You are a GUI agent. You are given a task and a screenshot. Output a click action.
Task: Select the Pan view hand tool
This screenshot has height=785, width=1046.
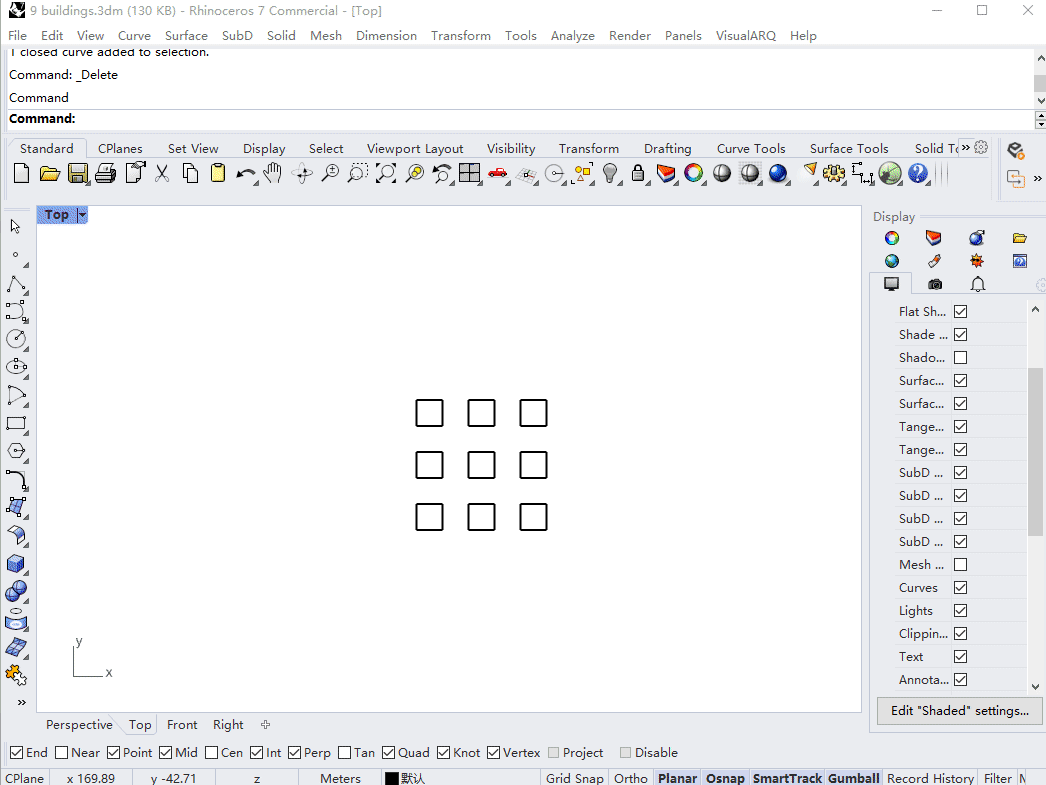(x=273, y=174)
